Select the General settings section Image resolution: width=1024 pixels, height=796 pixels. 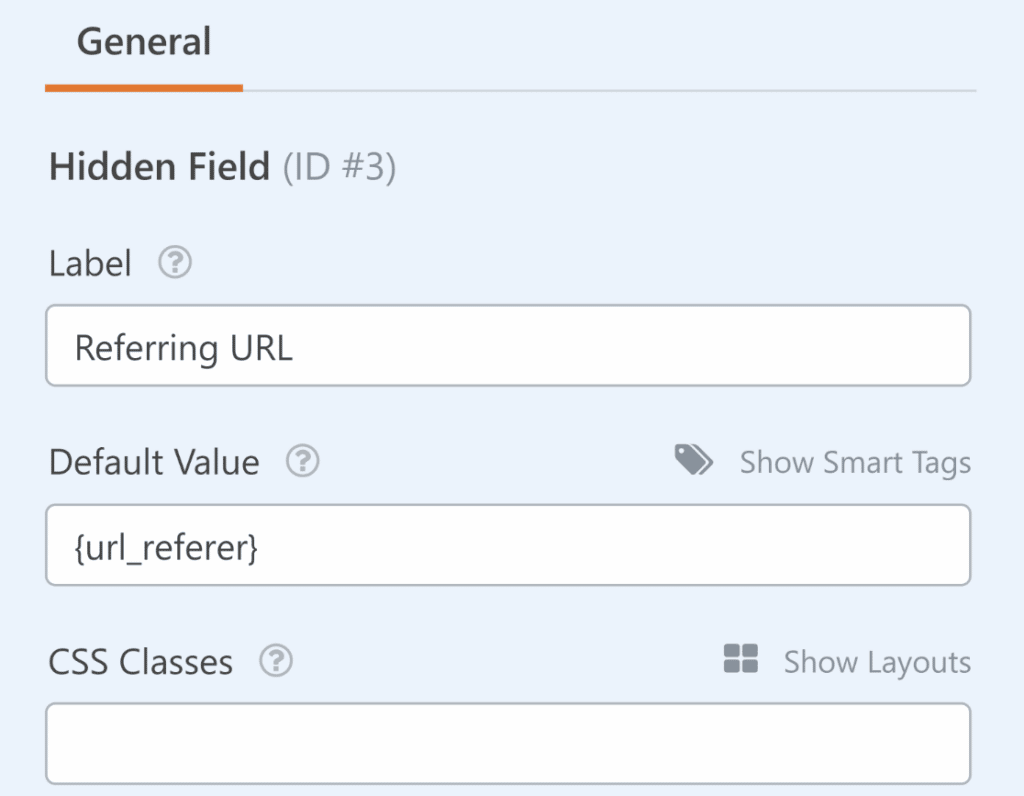143,42
